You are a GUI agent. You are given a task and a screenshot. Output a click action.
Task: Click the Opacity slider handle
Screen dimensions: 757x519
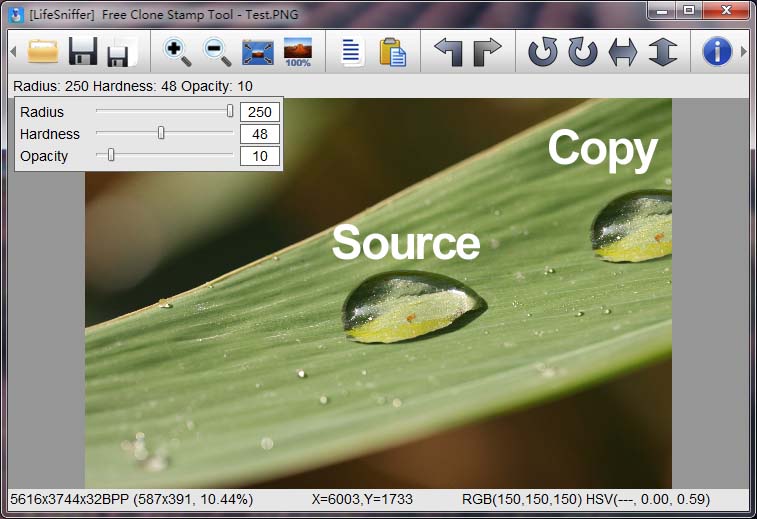(x=111, y=155)
